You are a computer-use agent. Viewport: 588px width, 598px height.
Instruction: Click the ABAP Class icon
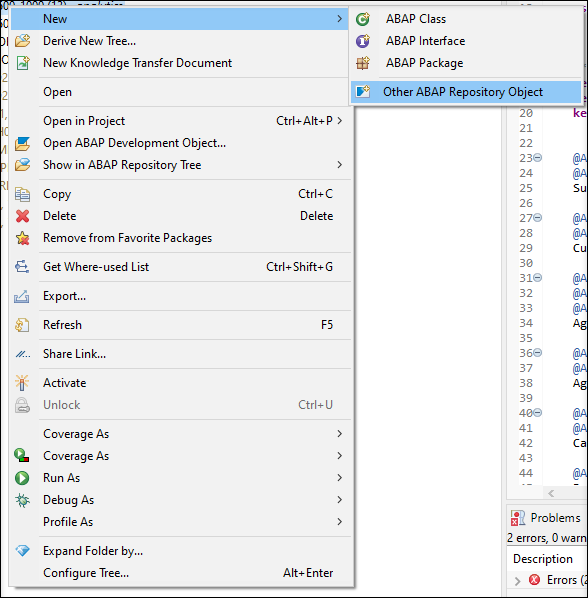(x=363, y=19)
